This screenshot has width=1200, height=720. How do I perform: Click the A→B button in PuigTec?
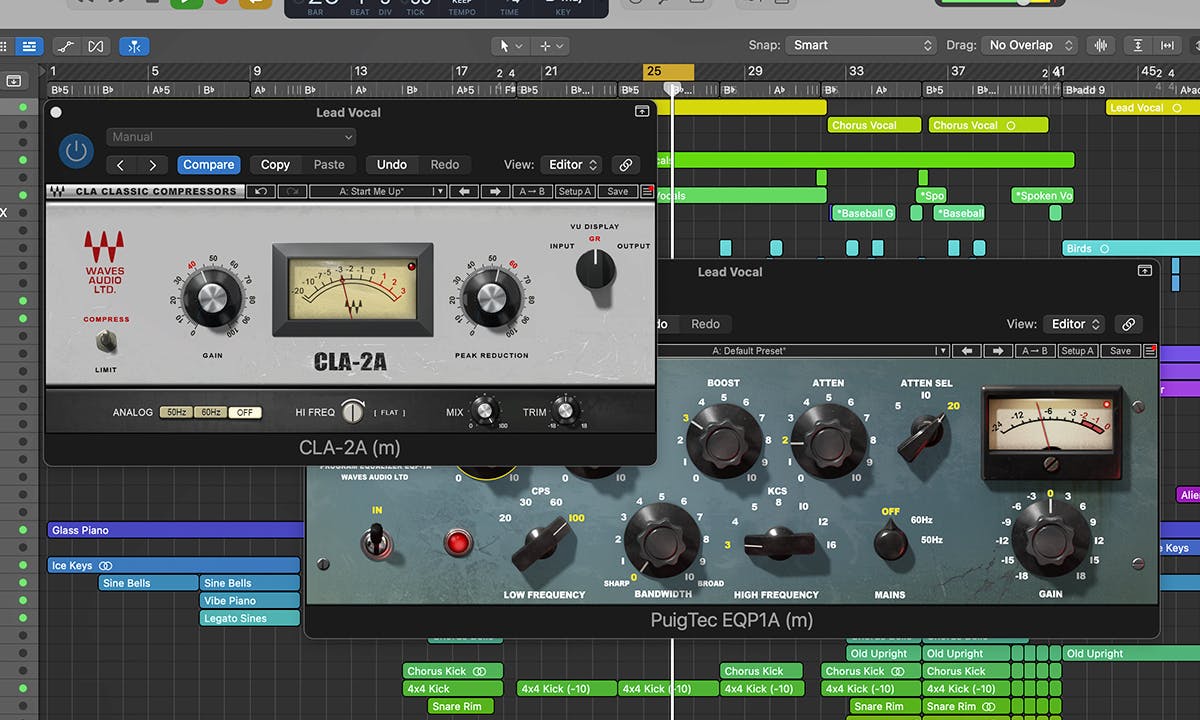[x=1035, y=351]
